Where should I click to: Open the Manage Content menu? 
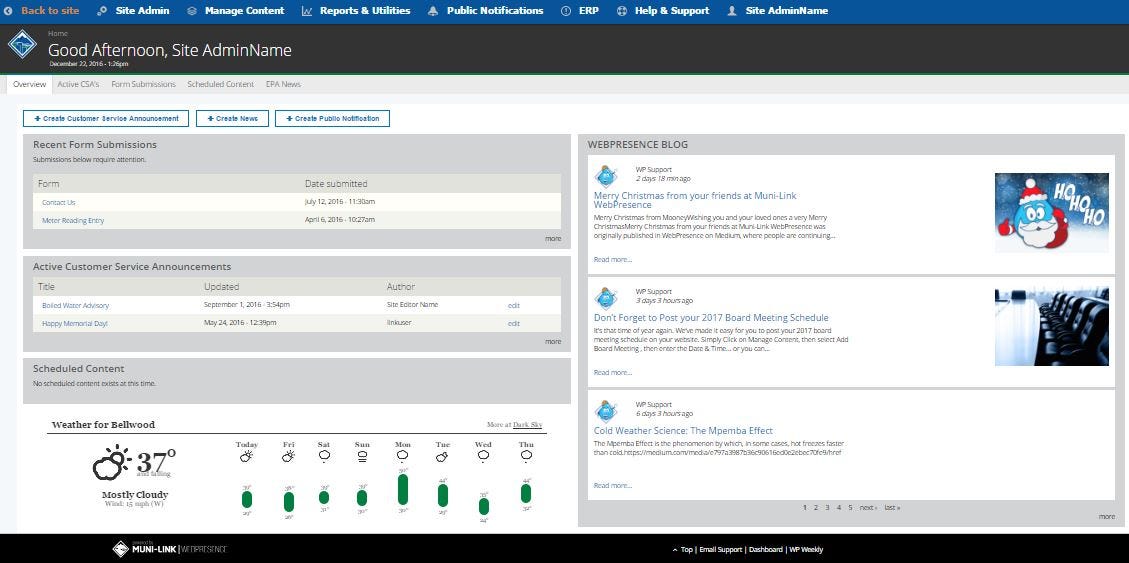(245, 11)
